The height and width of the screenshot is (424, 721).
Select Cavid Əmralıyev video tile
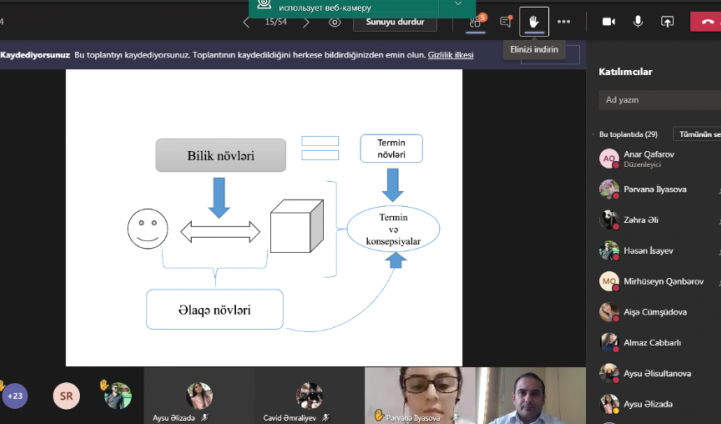(309, 395)
